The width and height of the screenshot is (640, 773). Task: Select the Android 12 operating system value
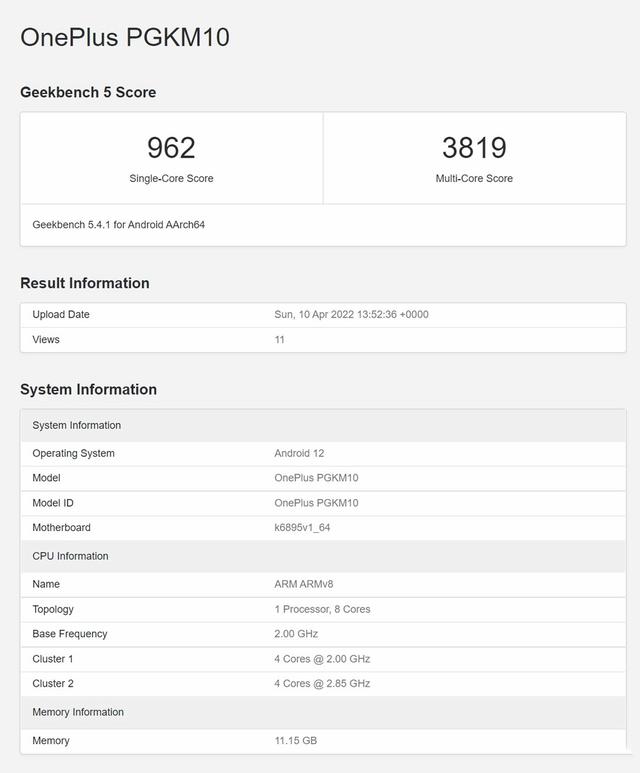pos(299,453)
